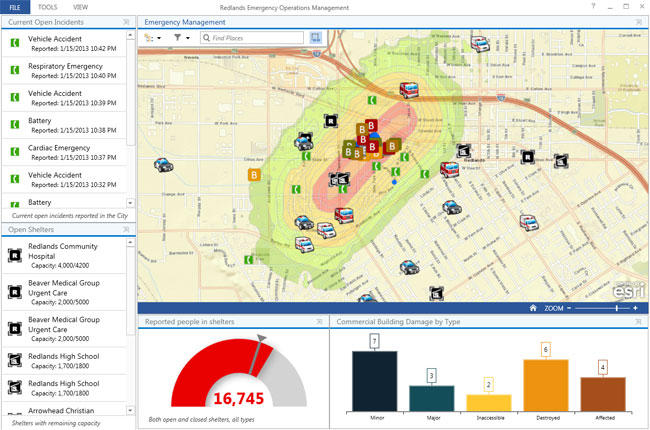This screenshot has height=430, width=650.
Task: Select the Respiratory Emergency incident
Action: [x=64, y=70]
